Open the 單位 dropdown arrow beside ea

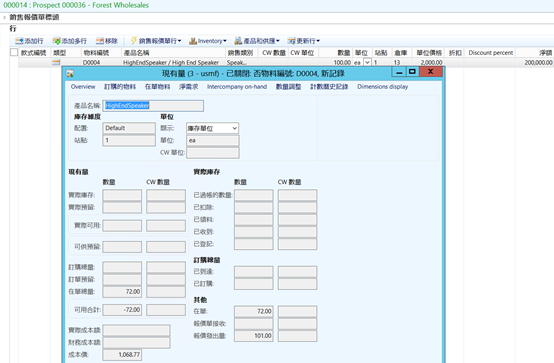coord(367,63)
